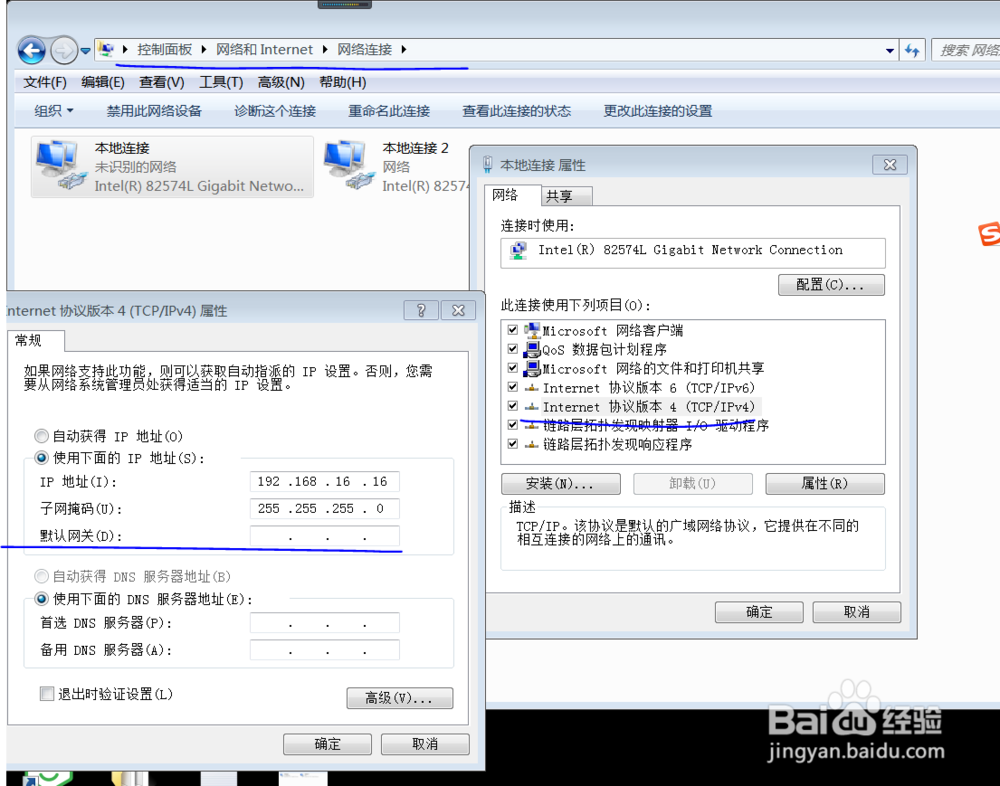The height and width of the screenshot is (786, 1000).
Task: Click the help question mark in TCP/IPv4 dialog
Action: click(420, 310)
